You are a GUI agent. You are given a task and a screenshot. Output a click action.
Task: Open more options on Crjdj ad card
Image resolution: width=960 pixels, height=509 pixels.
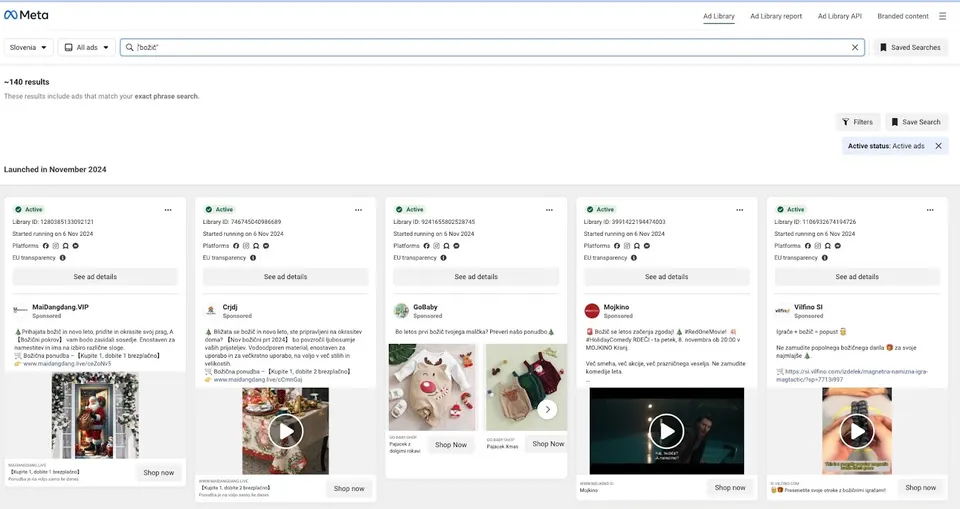pyautogui.click(x=358, y=210)
